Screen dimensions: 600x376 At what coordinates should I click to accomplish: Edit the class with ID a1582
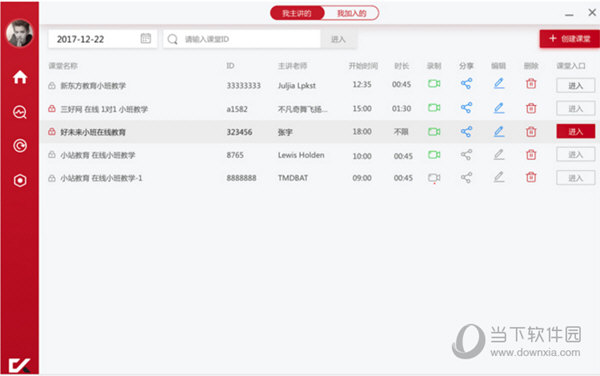click(499, 108)
